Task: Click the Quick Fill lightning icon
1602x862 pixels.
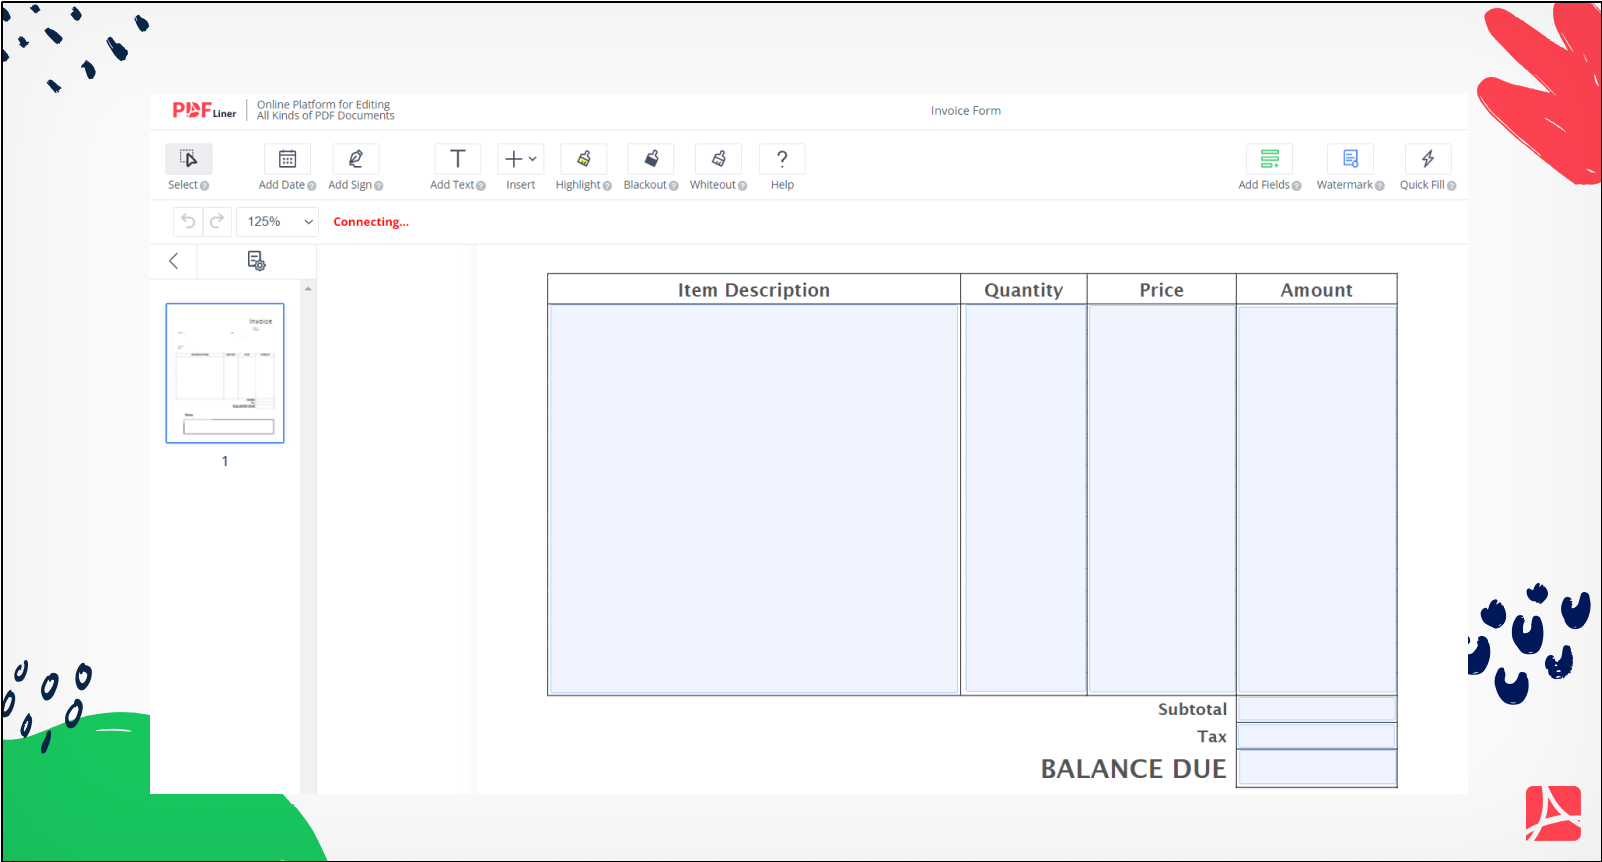Action: point(1428,159)
